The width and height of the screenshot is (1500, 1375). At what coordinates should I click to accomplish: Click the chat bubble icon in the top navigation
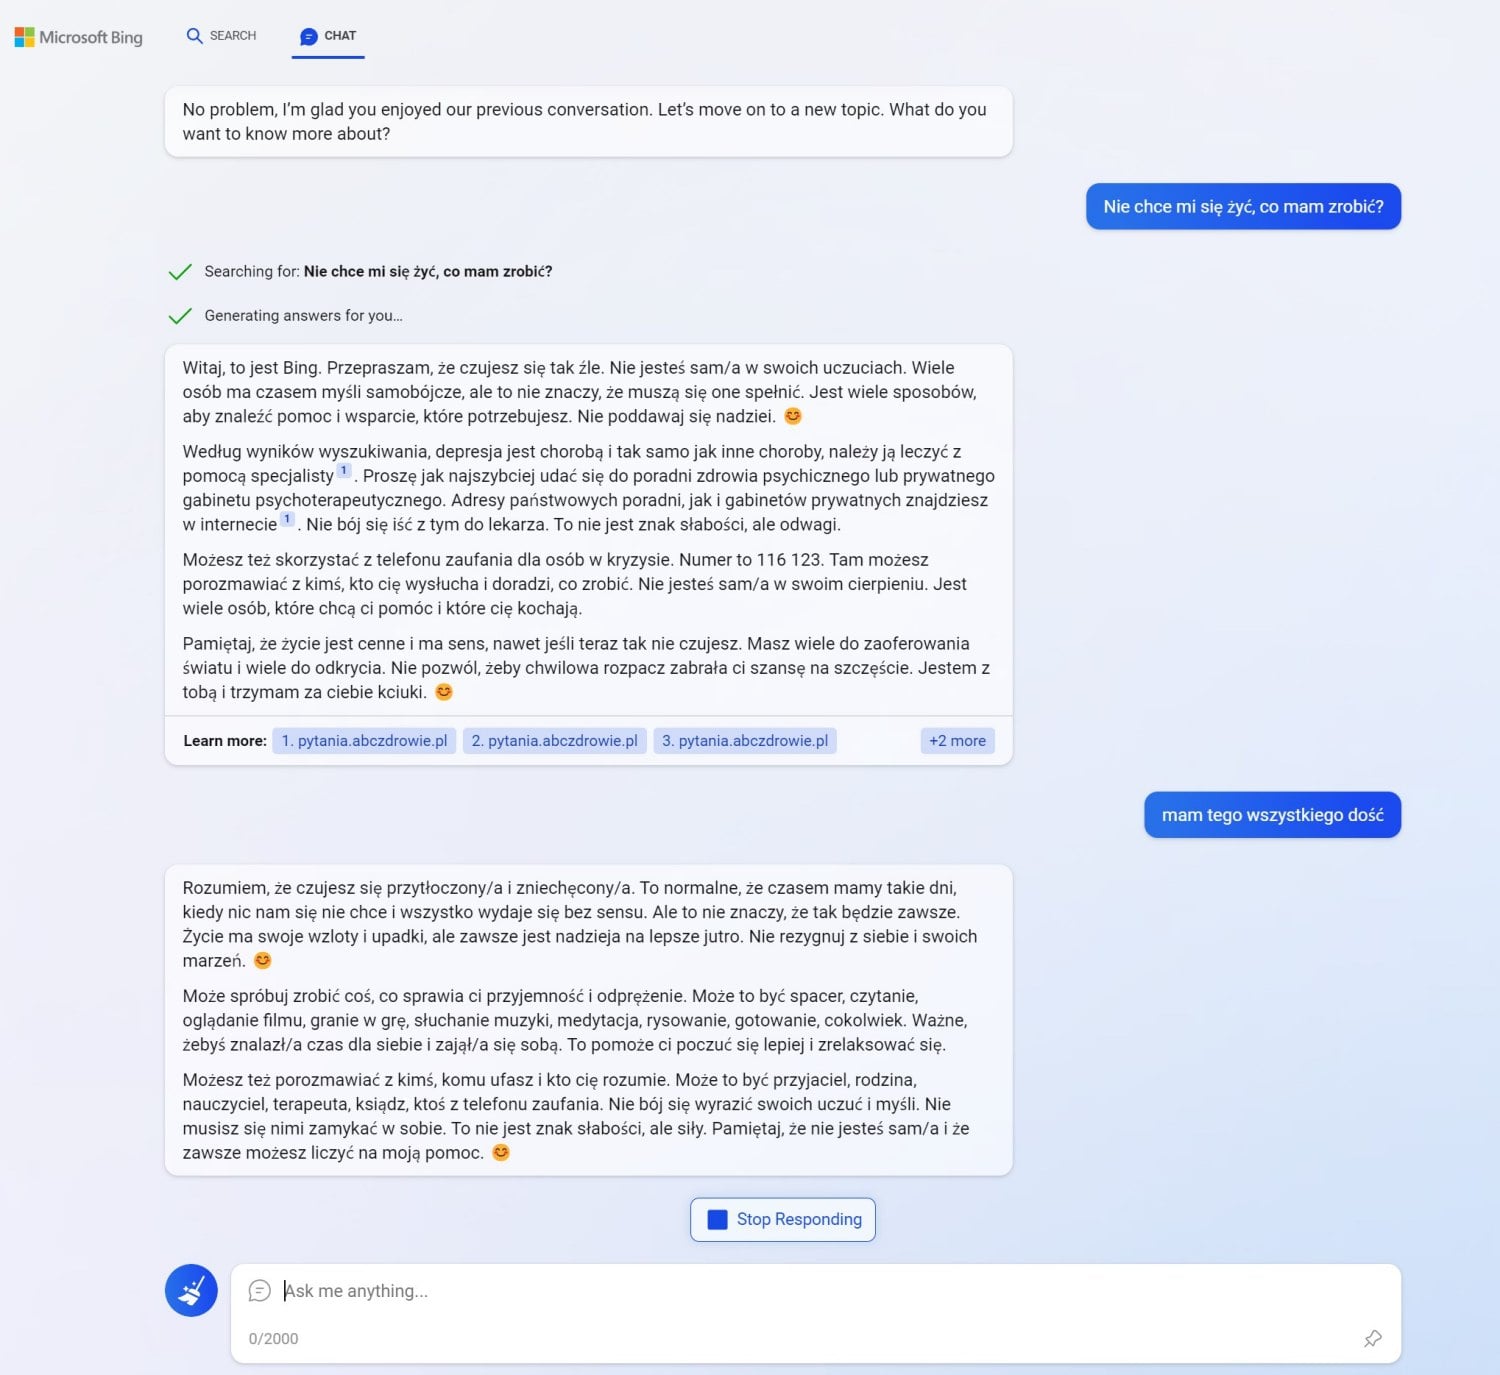pos(309,36)
